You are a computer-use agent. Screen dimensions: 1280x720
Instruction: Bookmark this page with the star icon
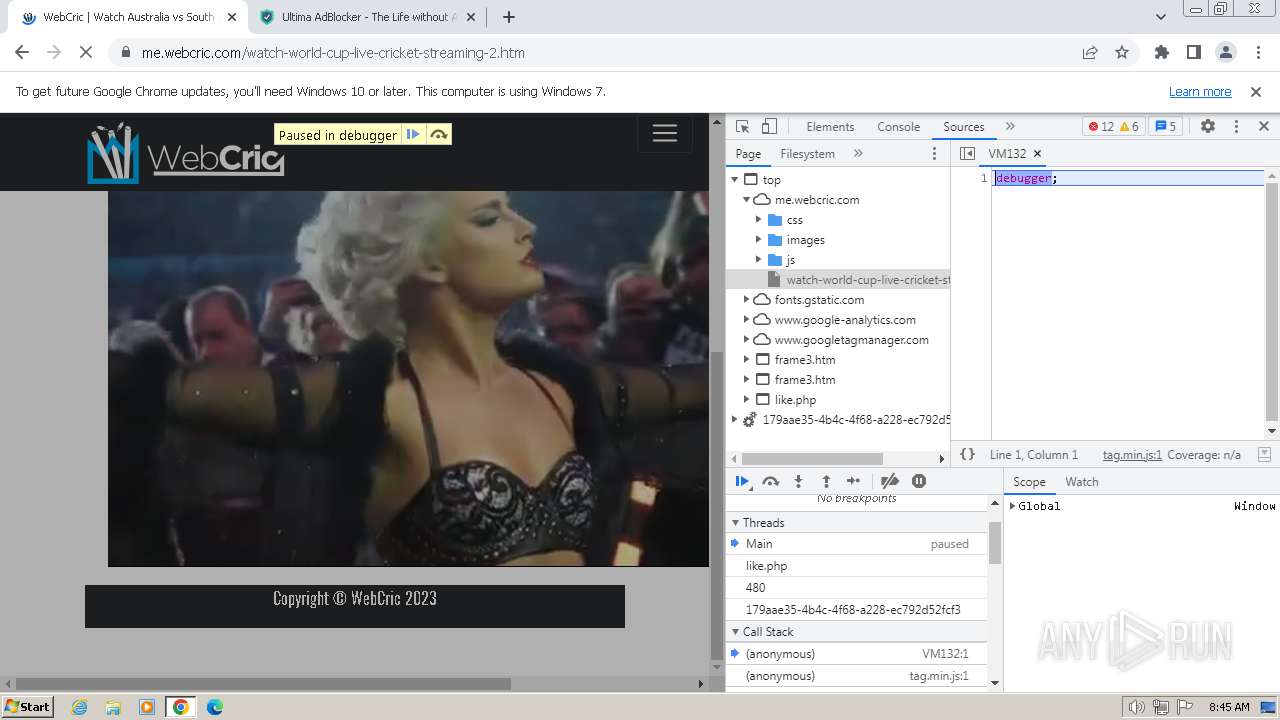click(1122, 53)
